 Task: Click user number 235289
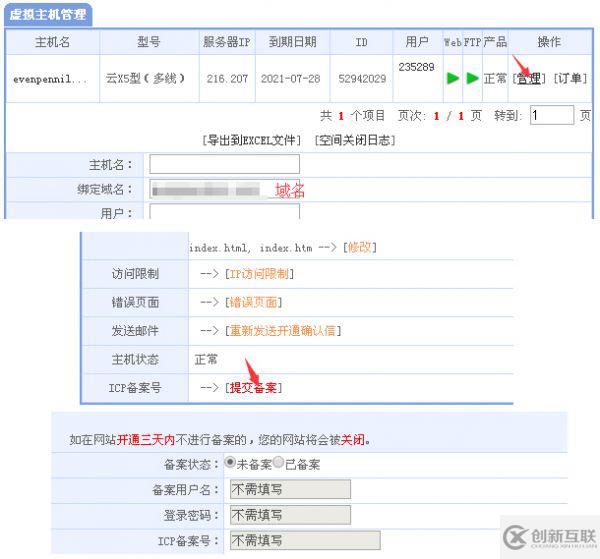coord(416,67)
